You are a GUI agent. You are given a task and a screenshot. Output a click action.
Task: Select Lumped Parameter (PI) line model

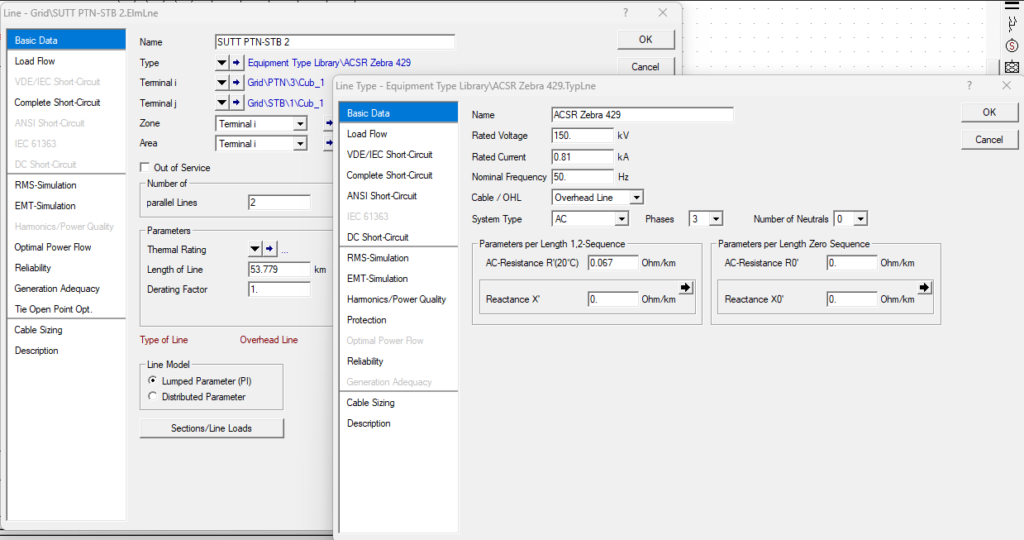coord(152,381)
